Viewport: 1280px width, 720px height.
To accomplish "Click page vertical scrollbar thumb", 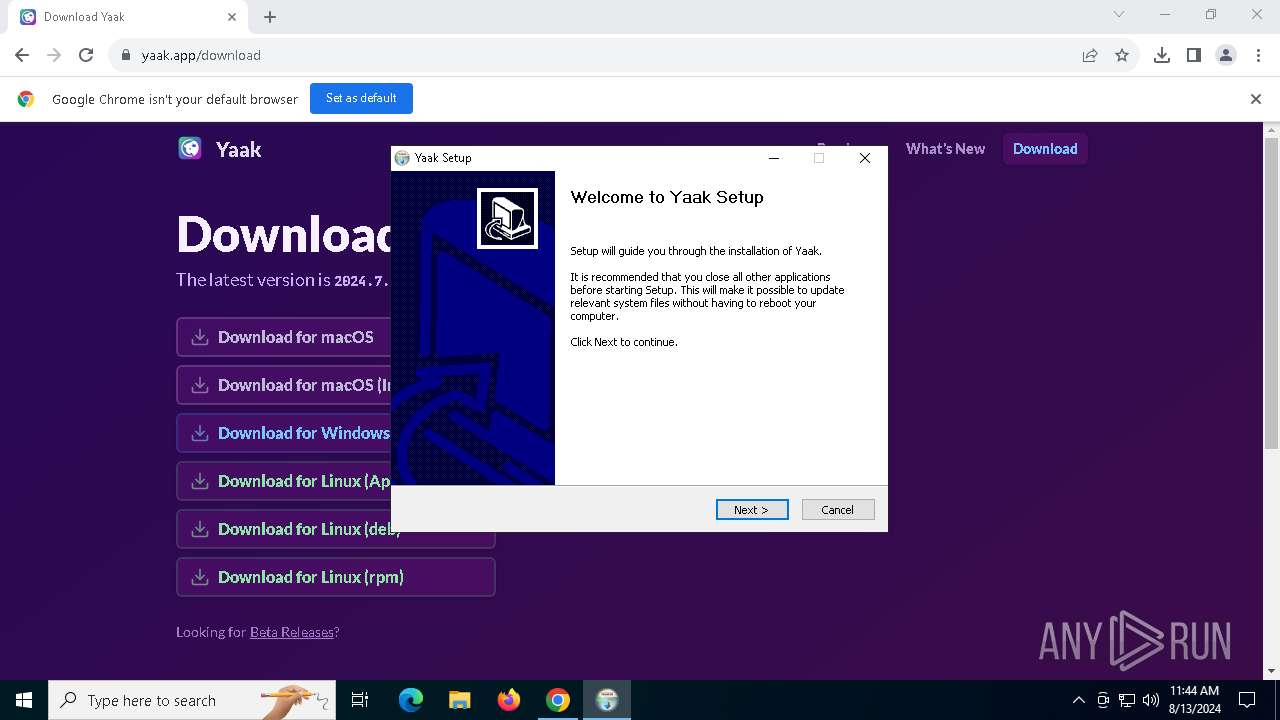I will (1272, 293).
